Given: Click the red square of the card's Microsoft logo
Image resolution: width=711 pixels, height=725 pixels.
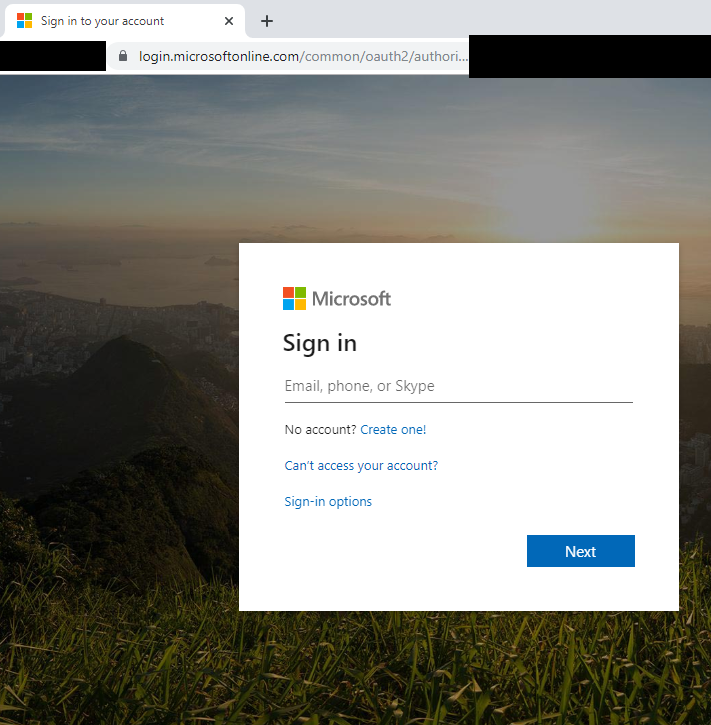Looking at the screenshot, I should coord(288,292).
